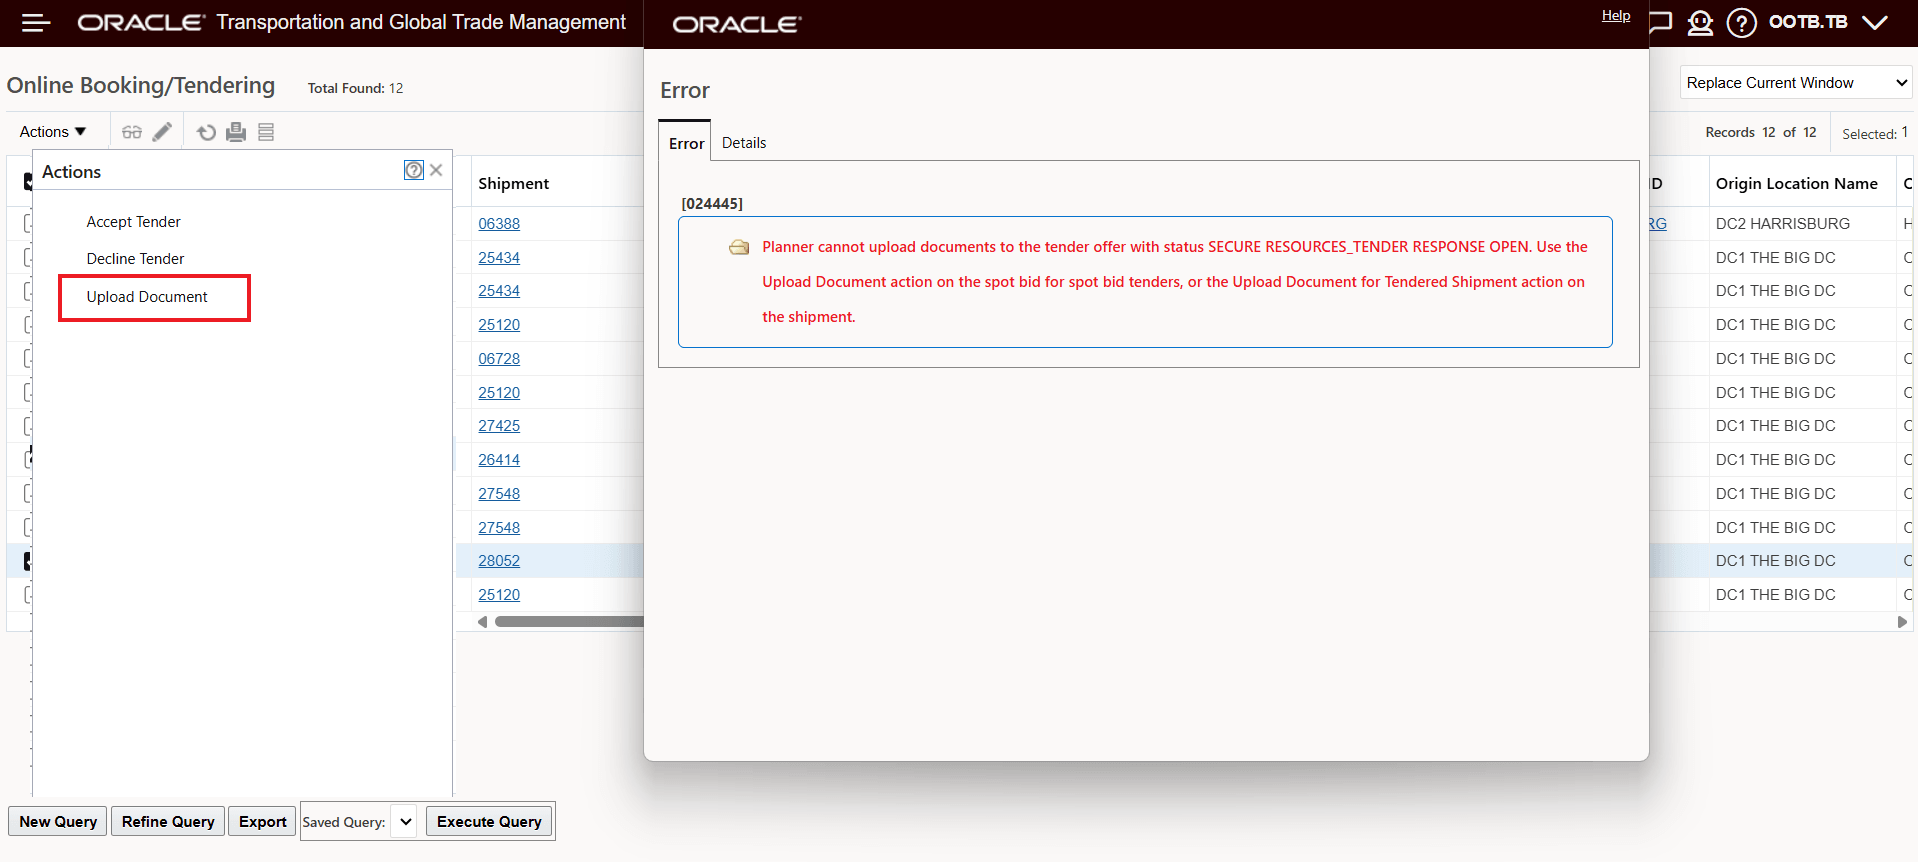The image size is (1918, 862).
Task: Select Decline Tender action
Action: (135, 259)
